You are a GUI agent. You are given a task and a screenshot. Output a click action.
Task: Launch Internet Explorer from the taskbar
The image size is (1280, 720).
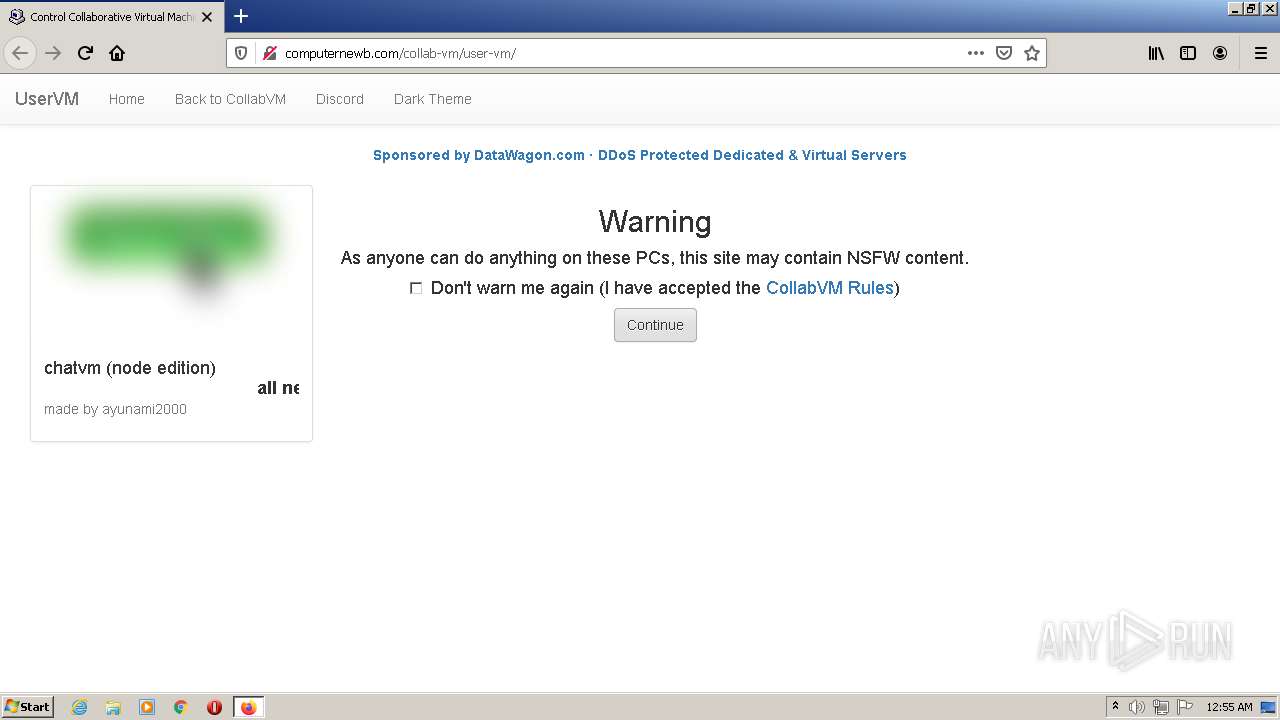[80, 707]
